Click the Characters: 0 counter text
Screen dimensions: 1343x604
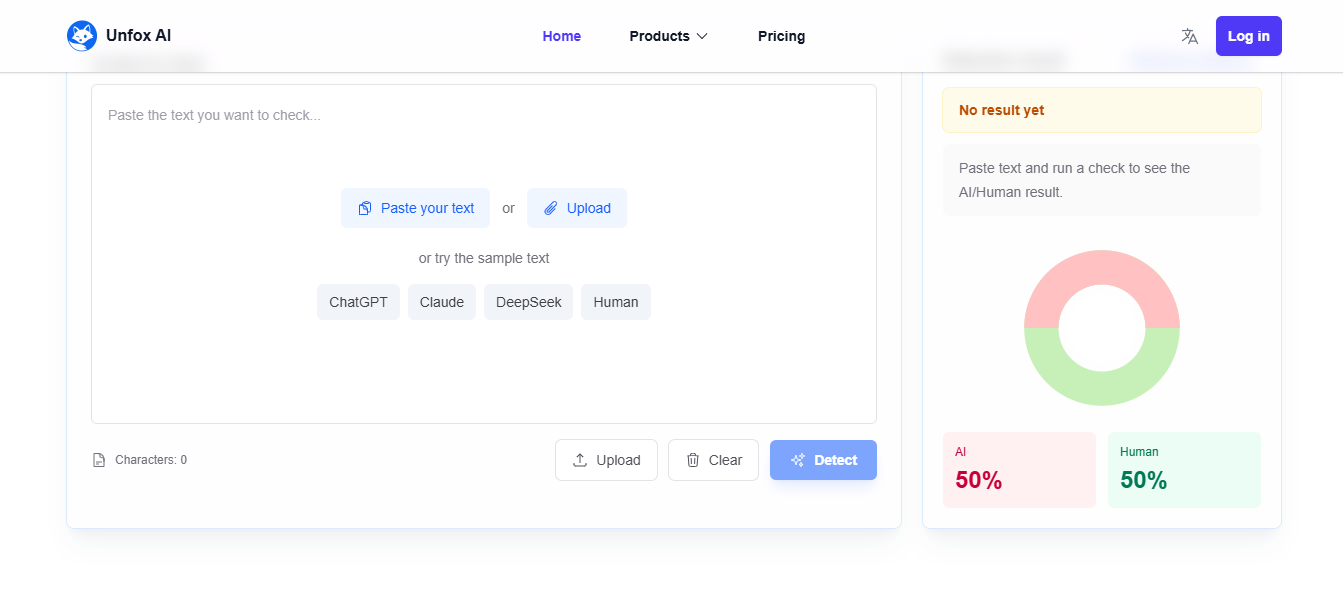[x=151, y=460]
